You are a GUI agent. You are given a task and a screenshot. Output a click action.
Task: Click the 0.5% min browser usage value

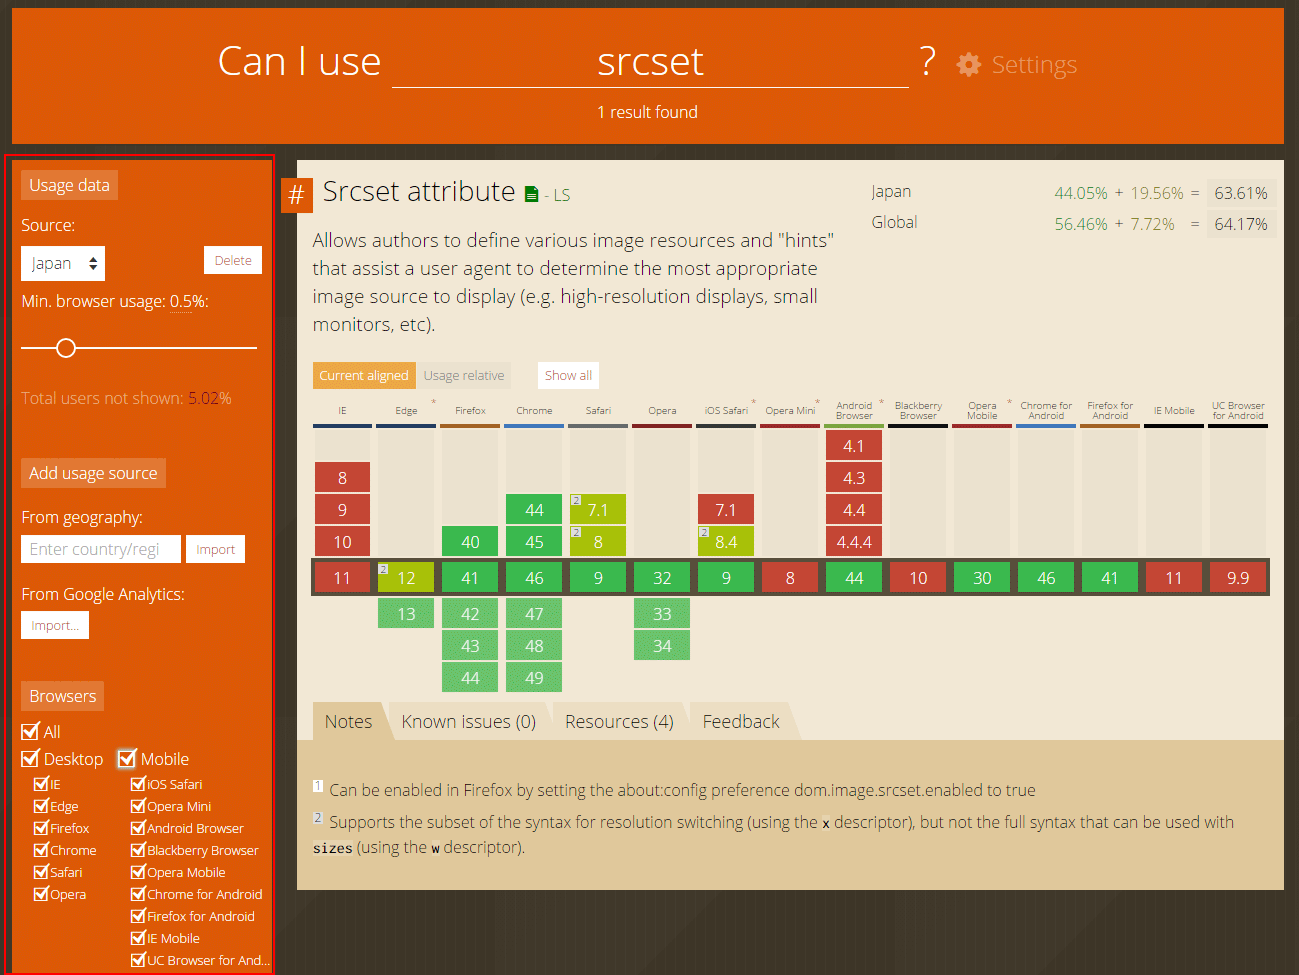pyautogui.click(x=186, y=301)
